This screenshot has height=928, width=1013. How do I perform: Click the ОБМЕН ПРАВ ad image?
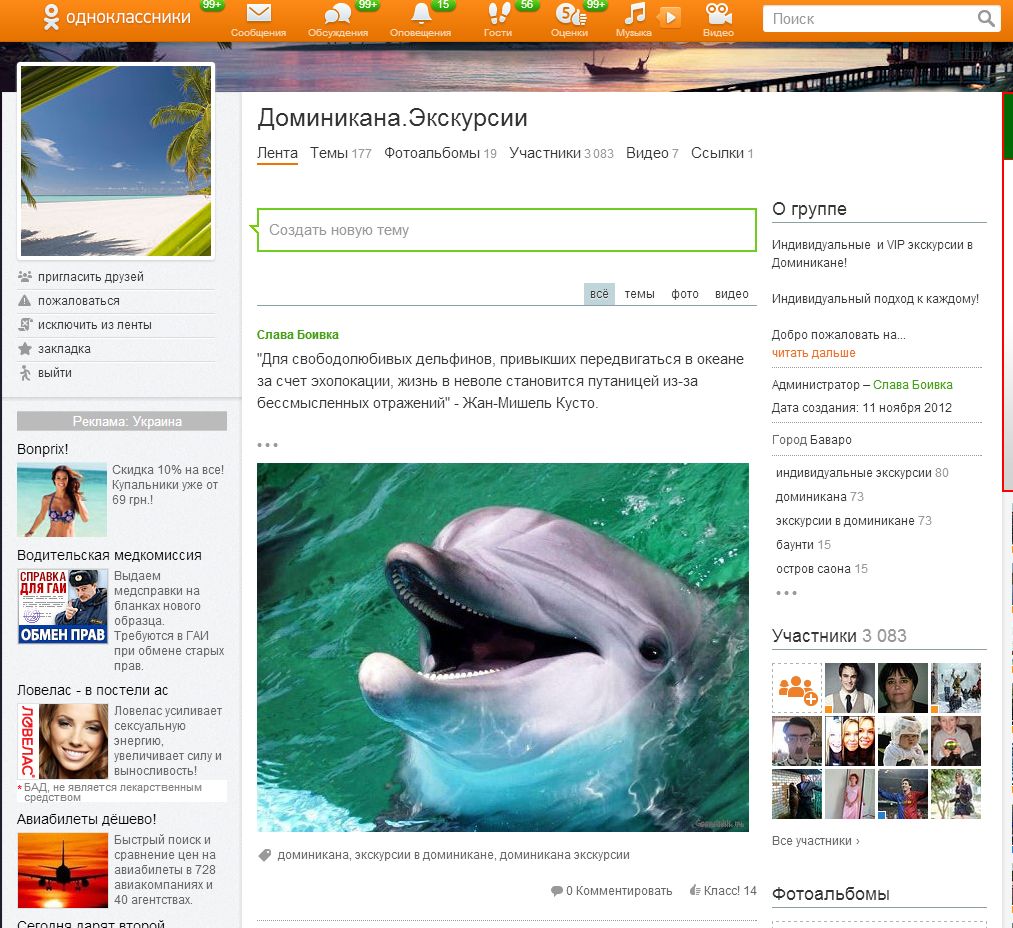pos(63,606)
